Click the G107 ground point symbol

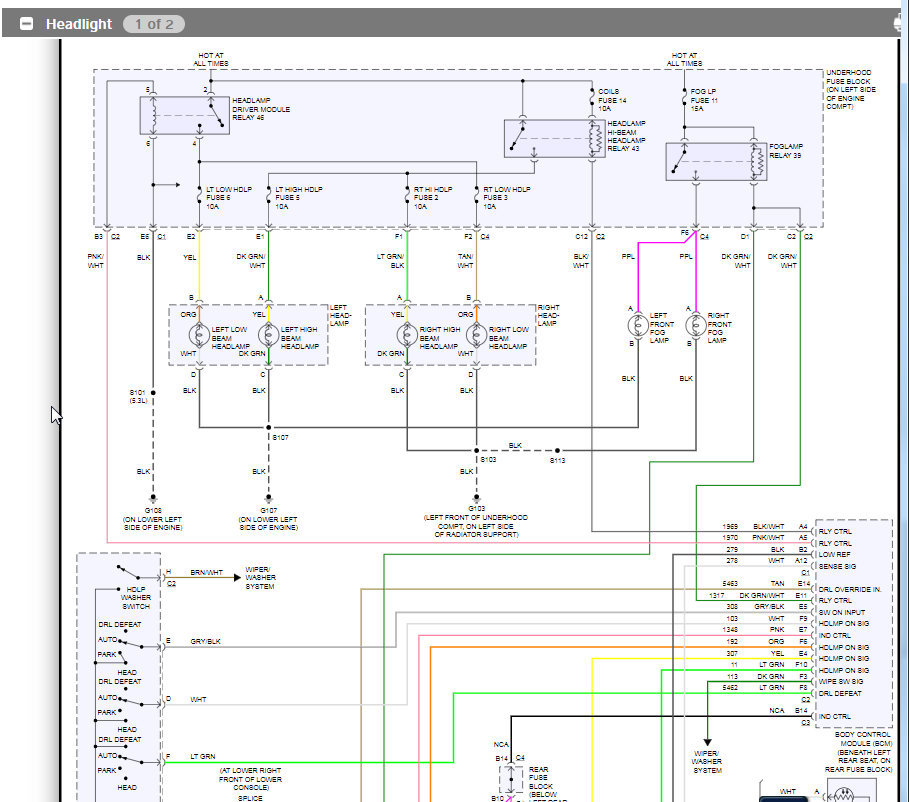tap(268, 498)
